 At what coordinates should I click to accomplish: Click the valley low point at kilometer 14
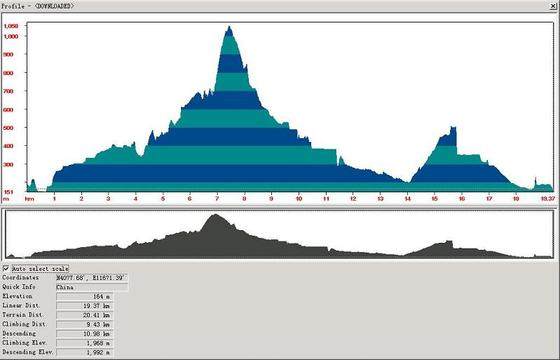[408, 182]
